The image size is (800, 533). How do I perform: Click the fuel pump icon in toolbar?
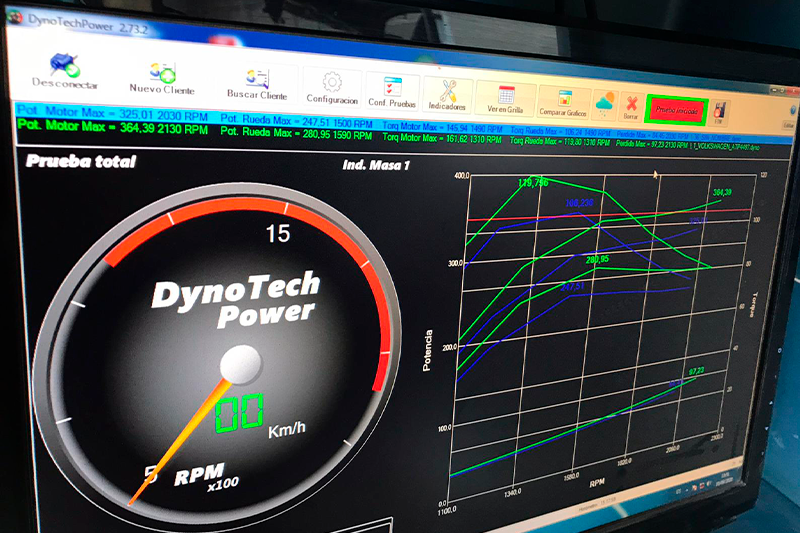tap(719, 110)
